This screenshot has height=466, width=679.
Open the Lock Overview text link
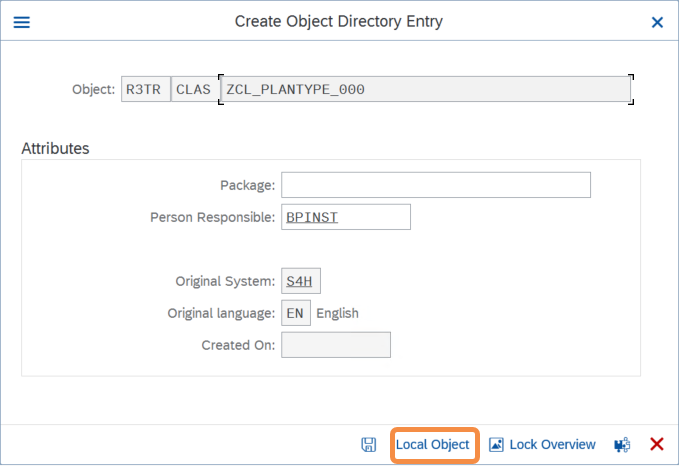pyautogui.click(x=552, y=444)
